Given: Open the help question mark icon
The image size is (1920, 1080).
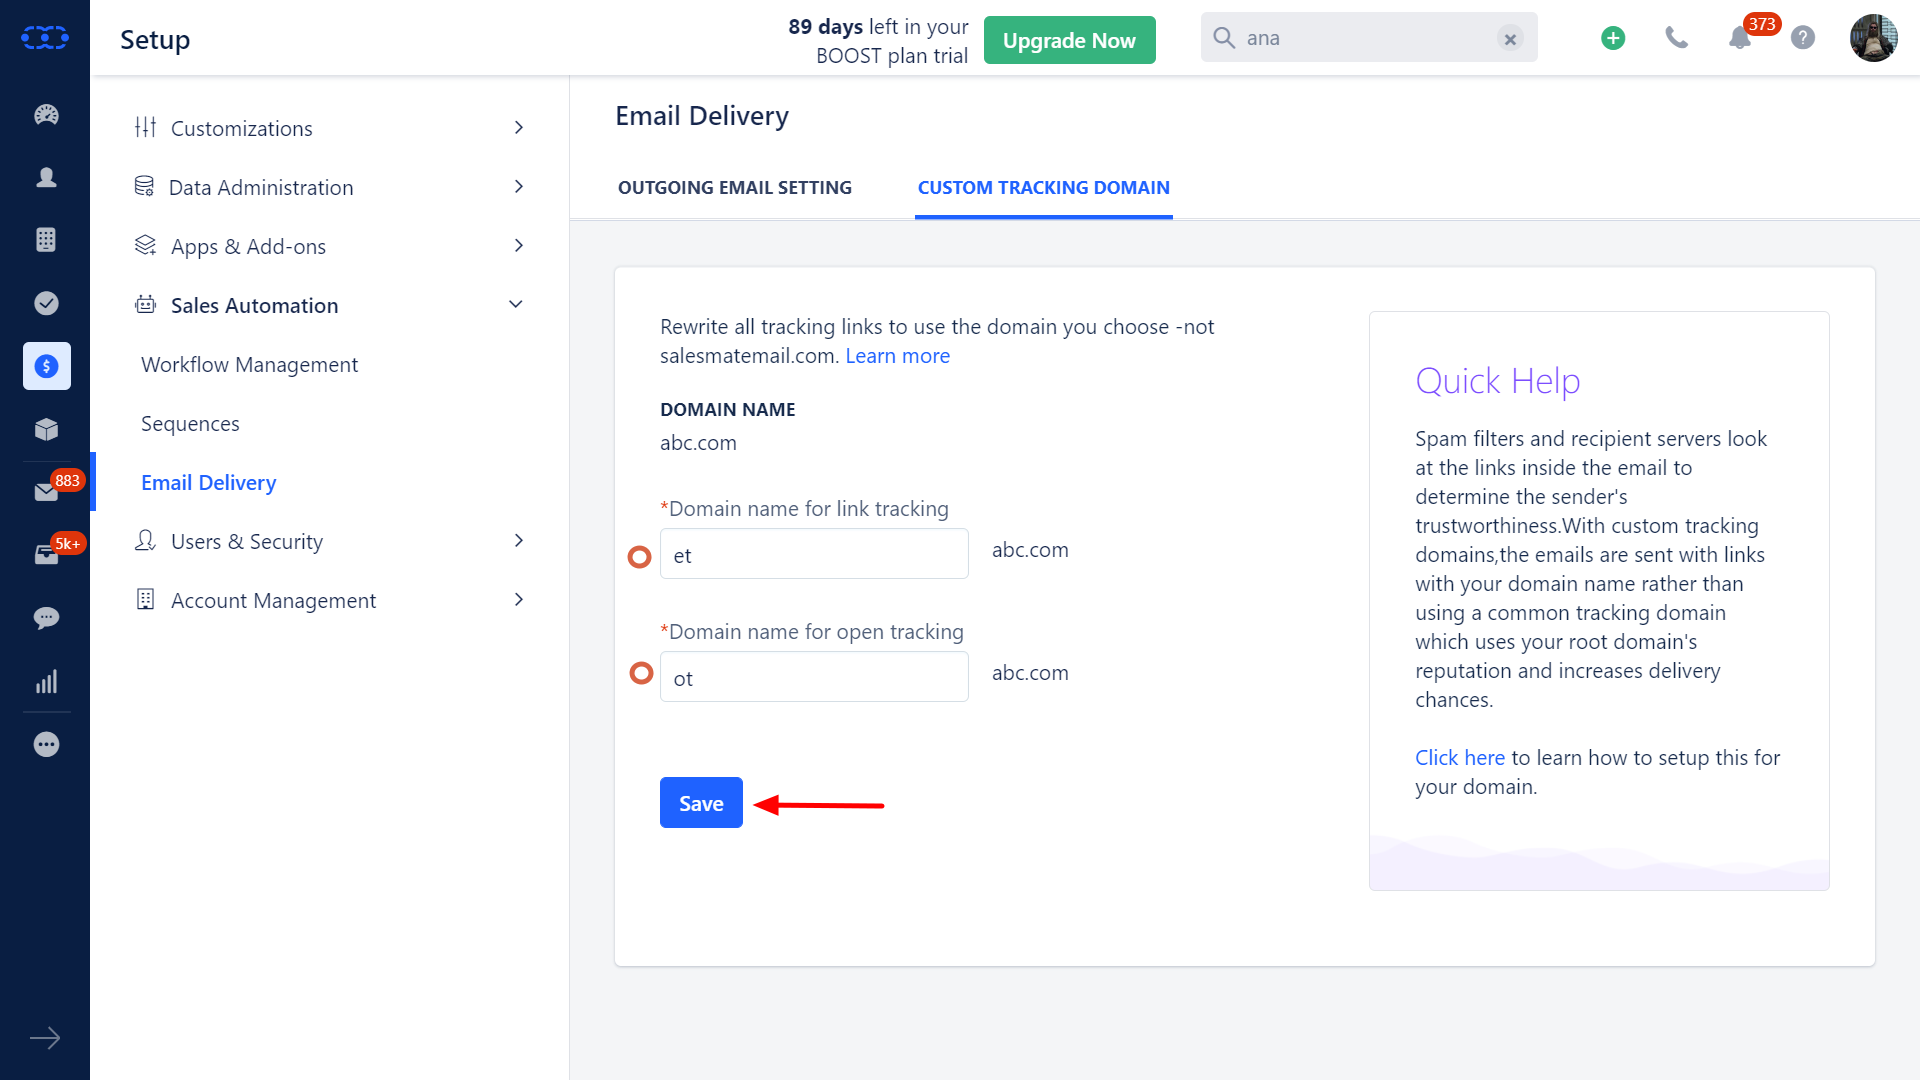Looking at the screenshot, I should (1803, 38).
